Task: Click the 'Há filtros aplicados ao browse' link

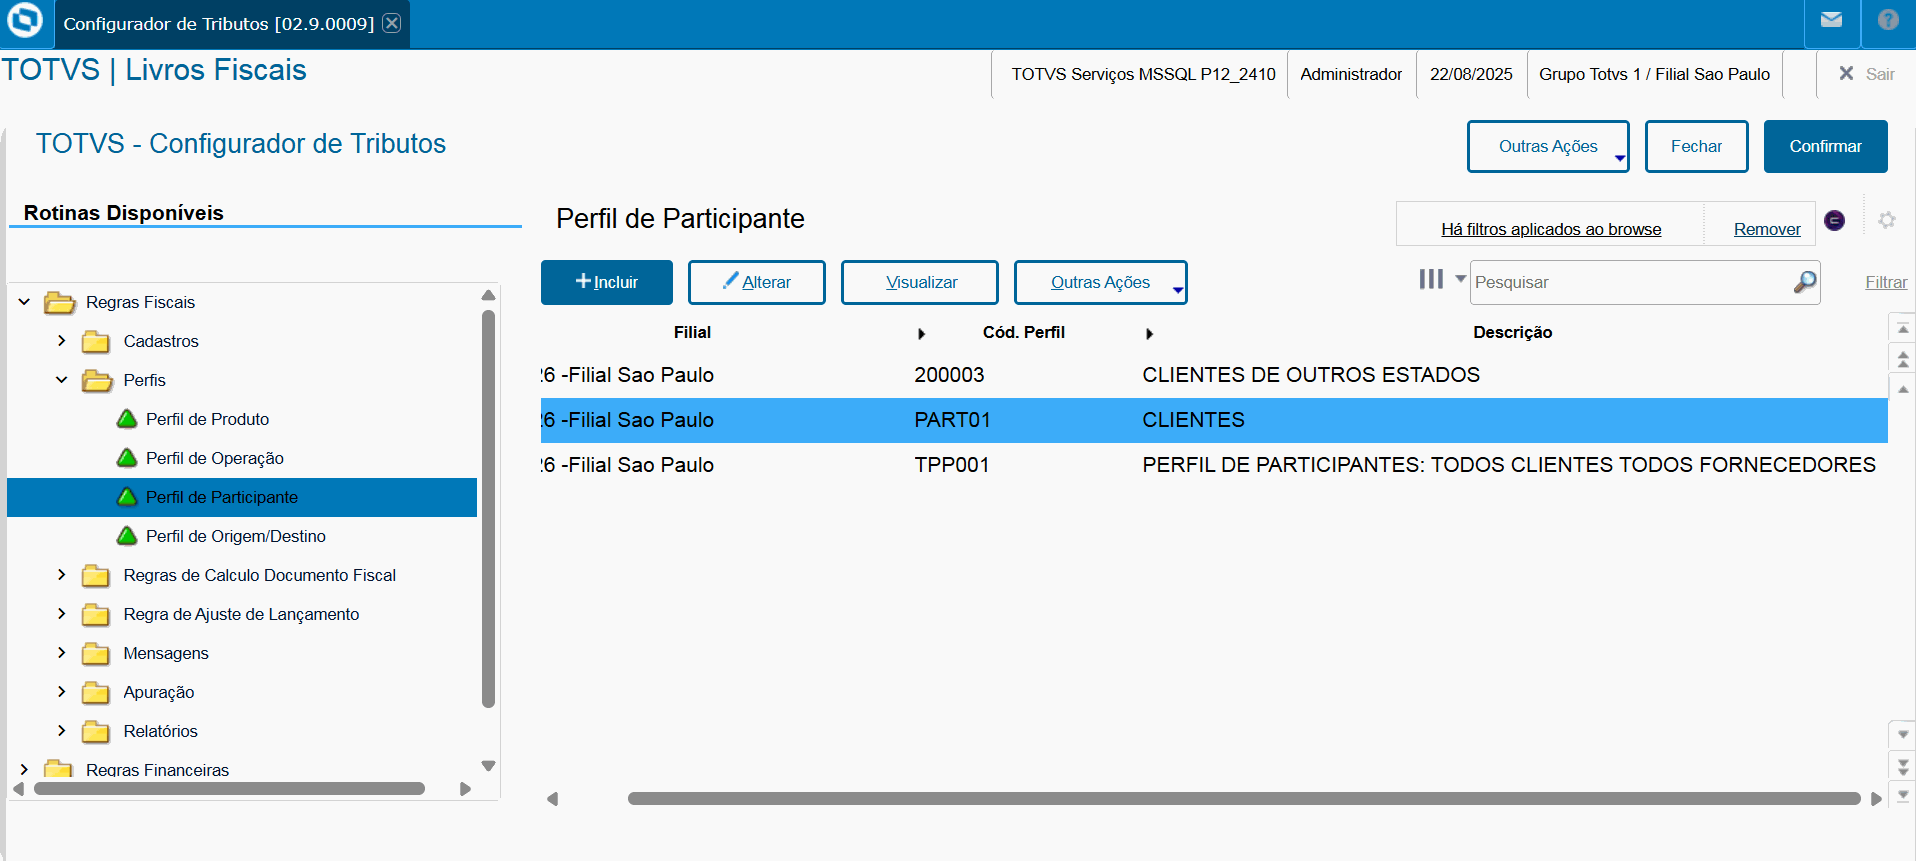Action: 1551,229
